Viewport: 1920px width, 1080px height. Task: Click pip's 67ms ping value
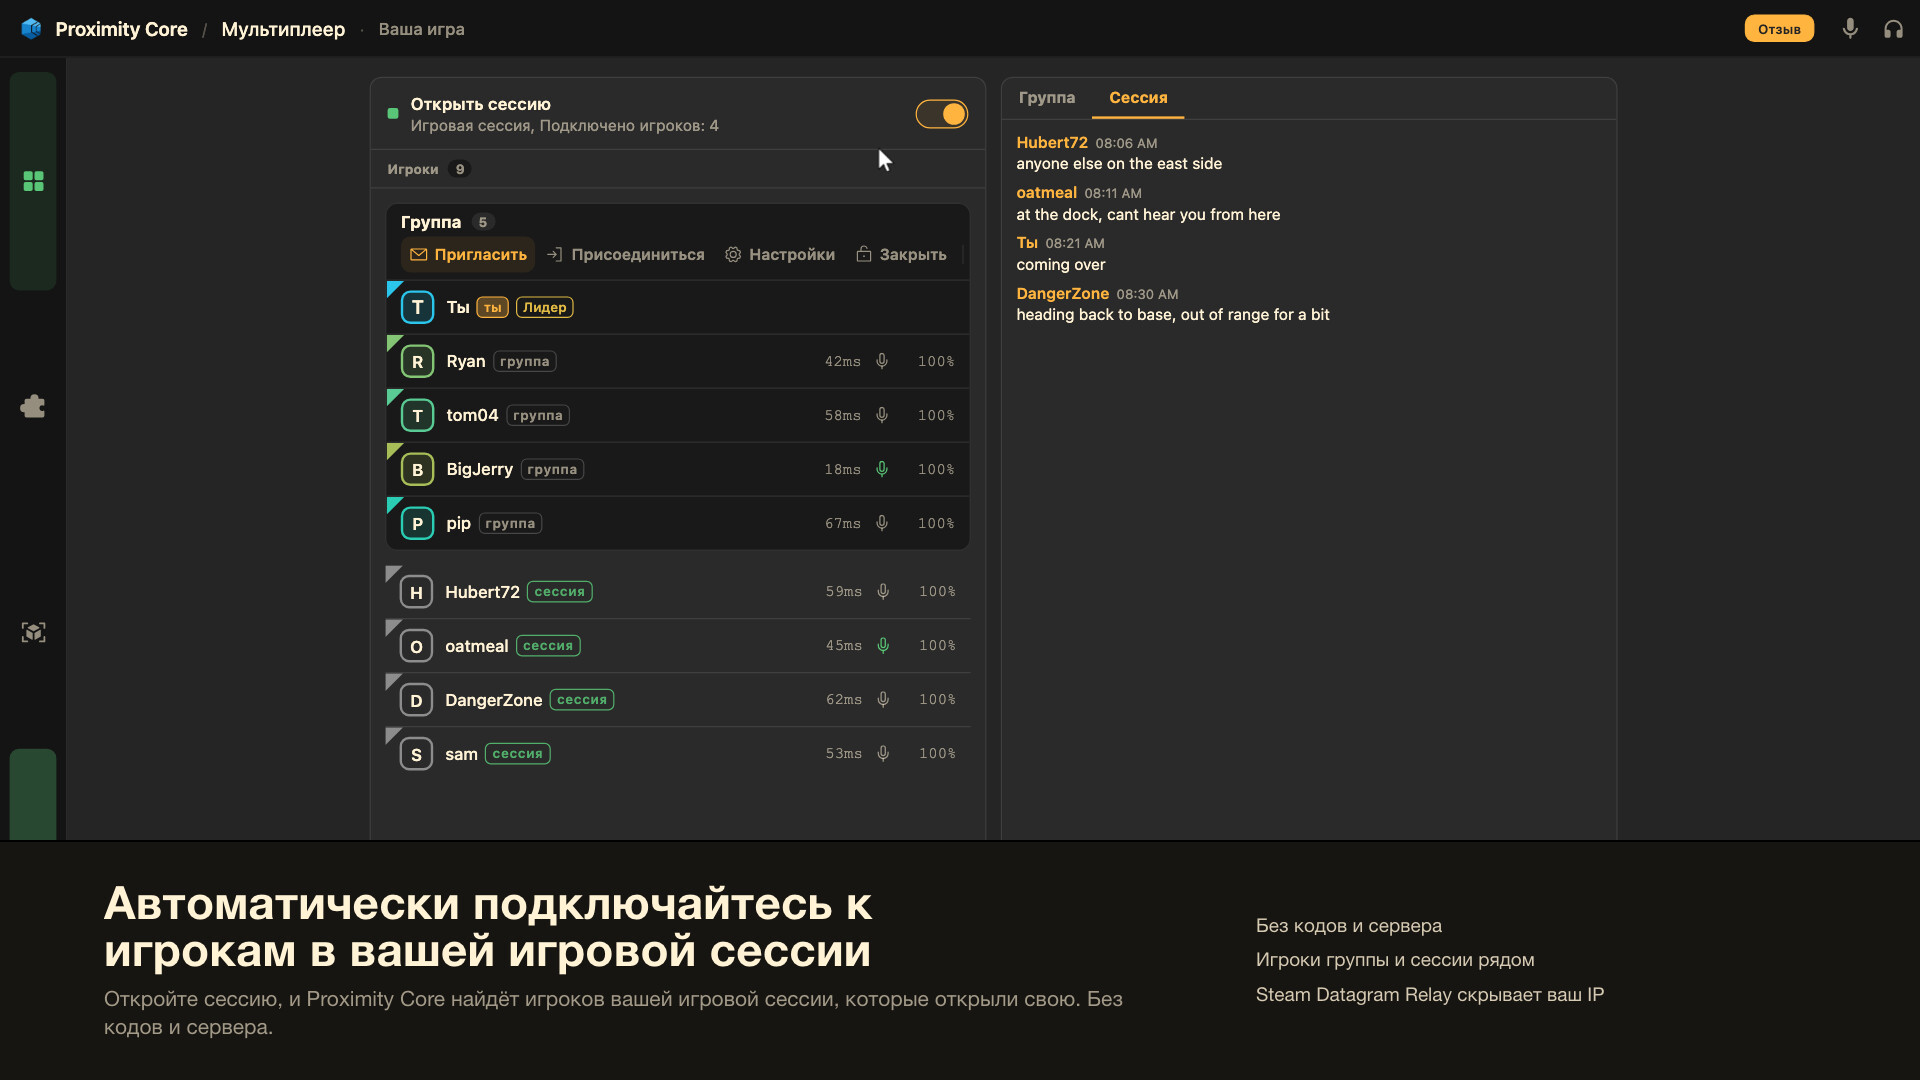point(842,523)
